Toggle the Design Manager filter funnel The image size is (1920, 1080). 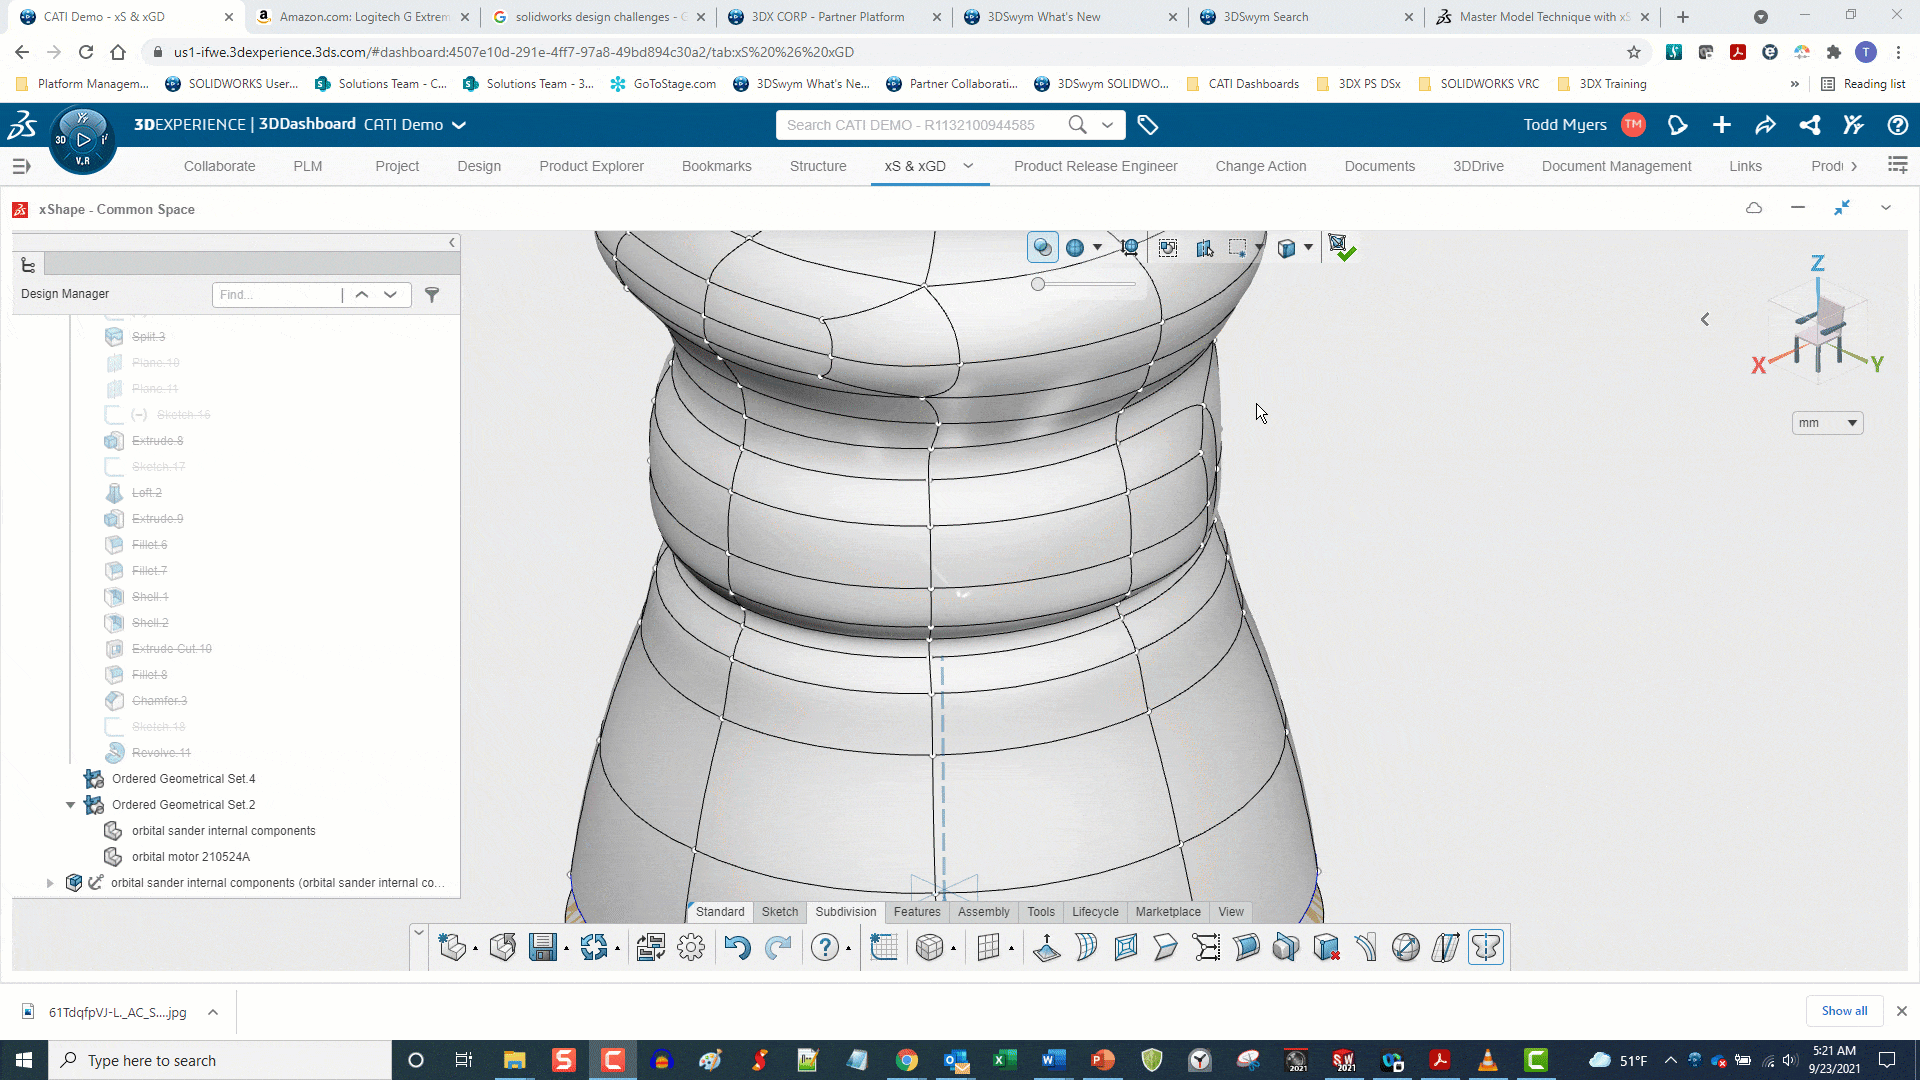pos(432,294)
